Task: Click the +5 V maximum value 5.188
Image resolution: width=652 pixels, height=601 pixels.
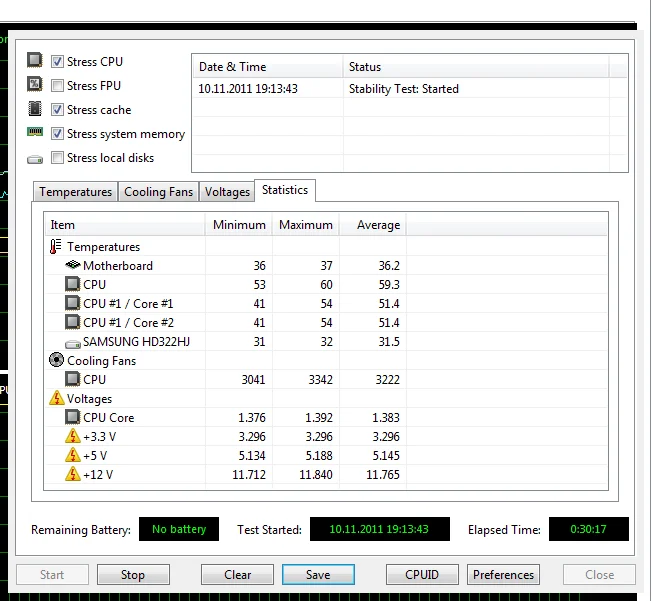Action: 319,455
